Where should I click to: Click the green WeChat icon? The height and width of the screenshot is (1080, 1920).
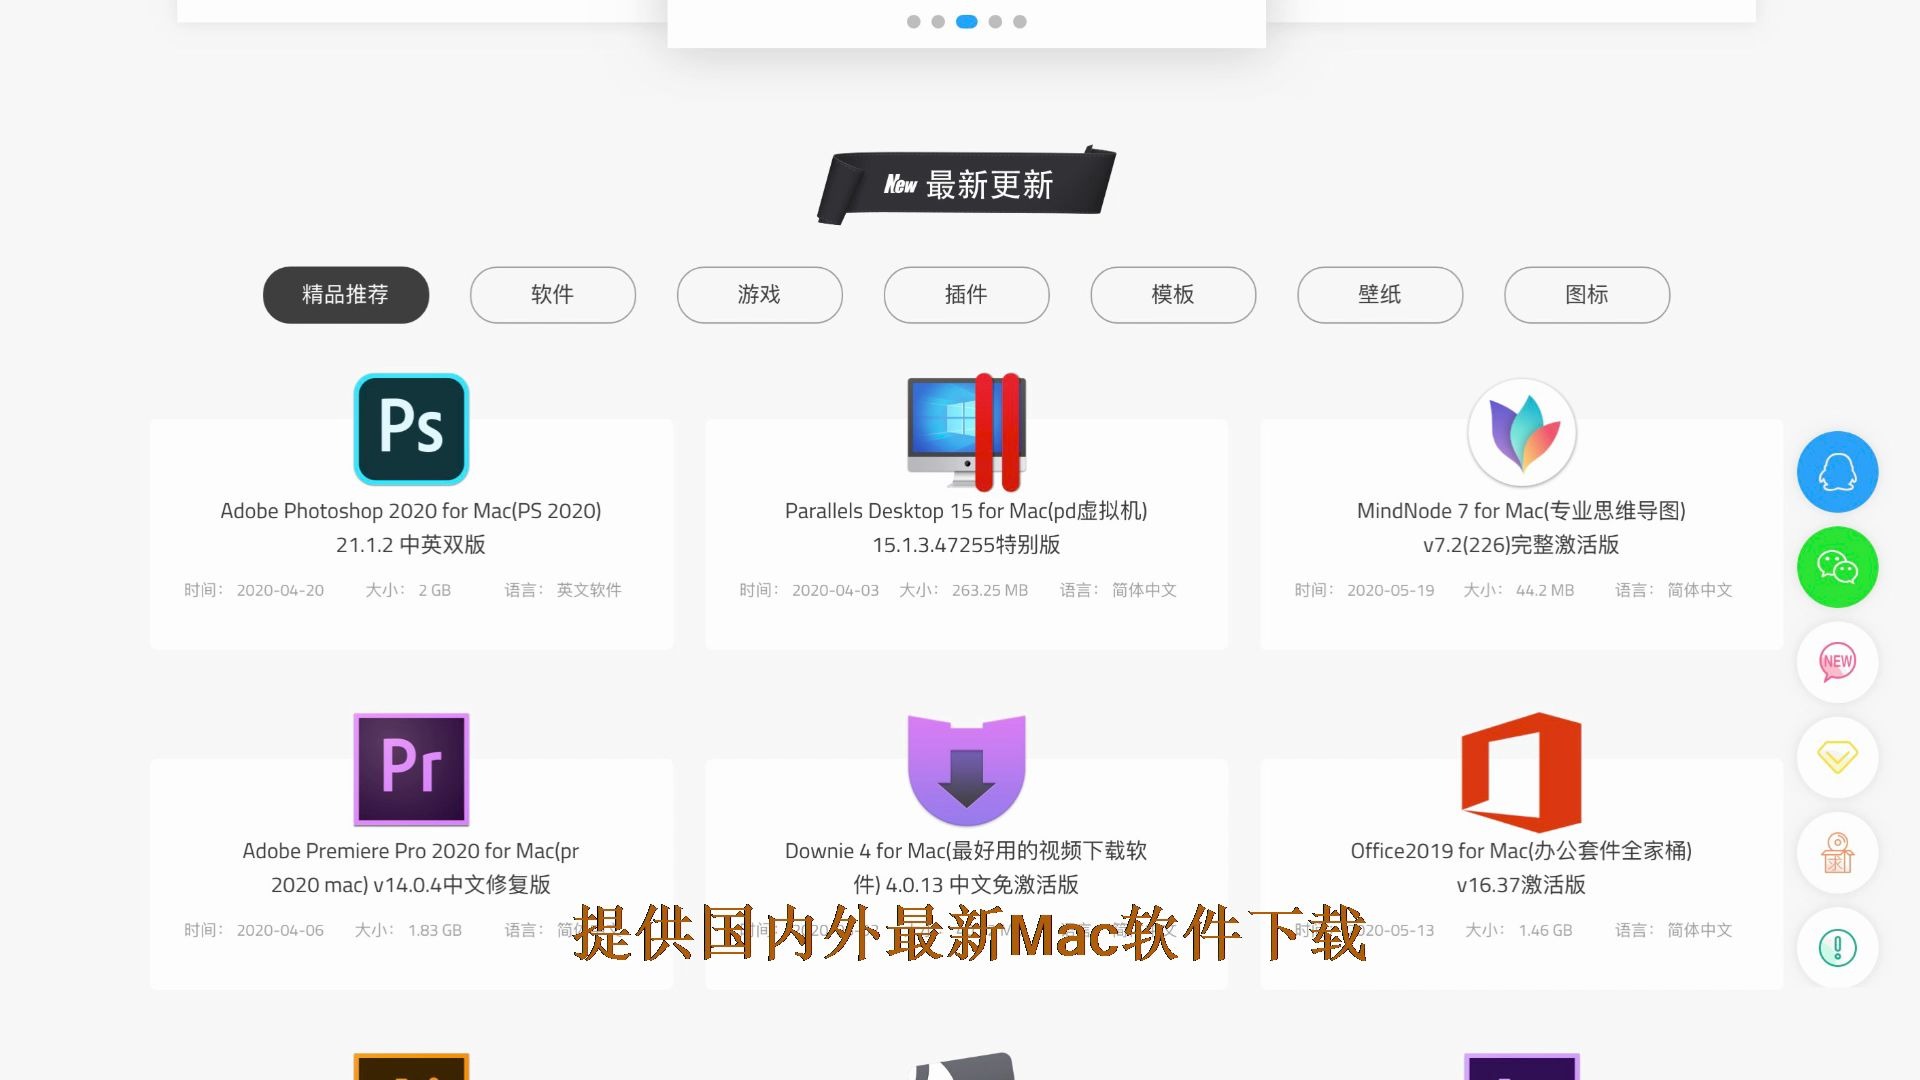(1837, 567)
